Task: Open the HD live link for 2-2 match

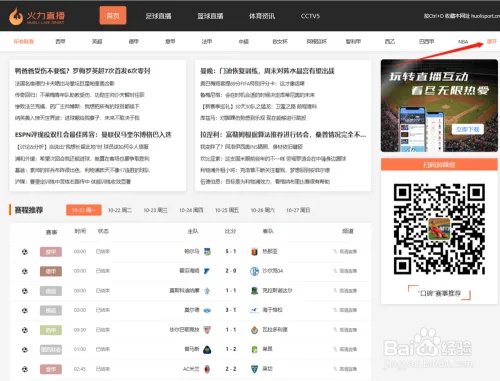Action: click(x=345, y=369)
